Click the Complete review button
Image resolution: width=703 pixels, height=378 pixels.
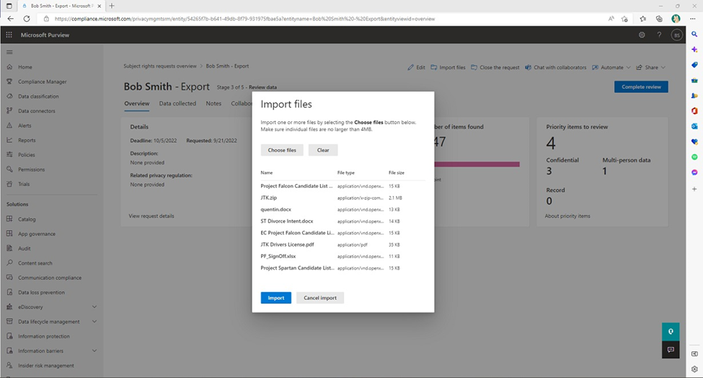click(x=641, y=87)
